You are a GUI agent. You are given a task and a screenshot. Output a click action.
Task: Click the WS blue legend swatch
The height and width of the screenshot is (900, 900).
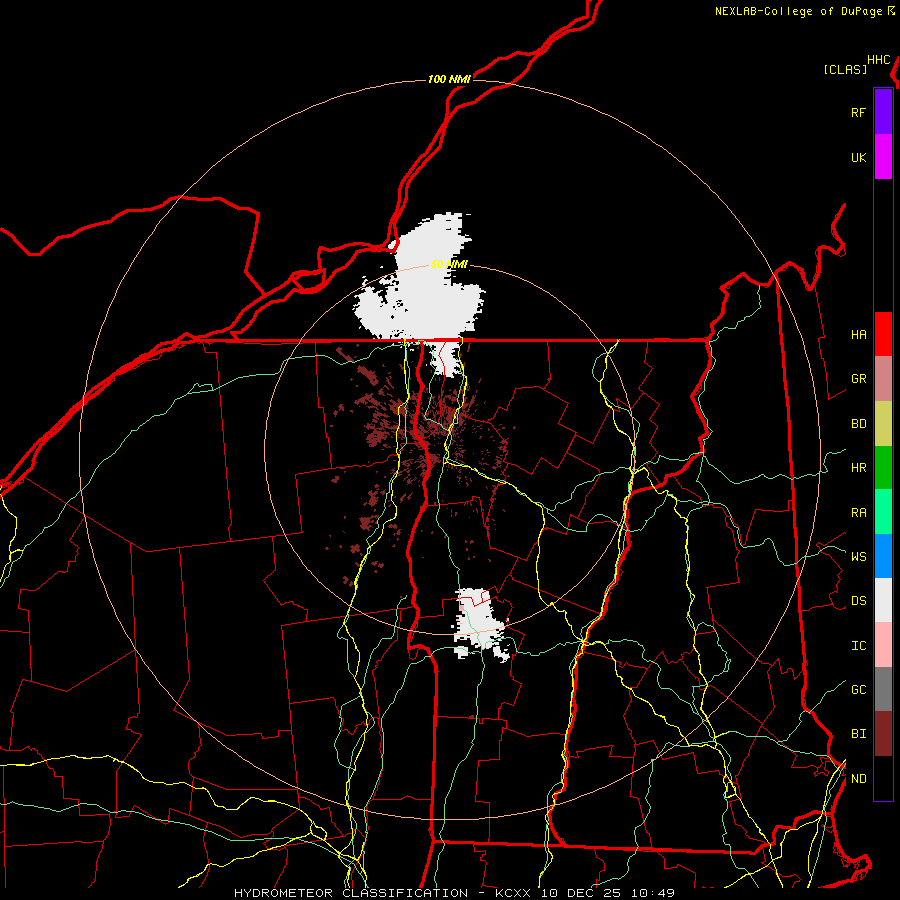[x=883, y=556]
